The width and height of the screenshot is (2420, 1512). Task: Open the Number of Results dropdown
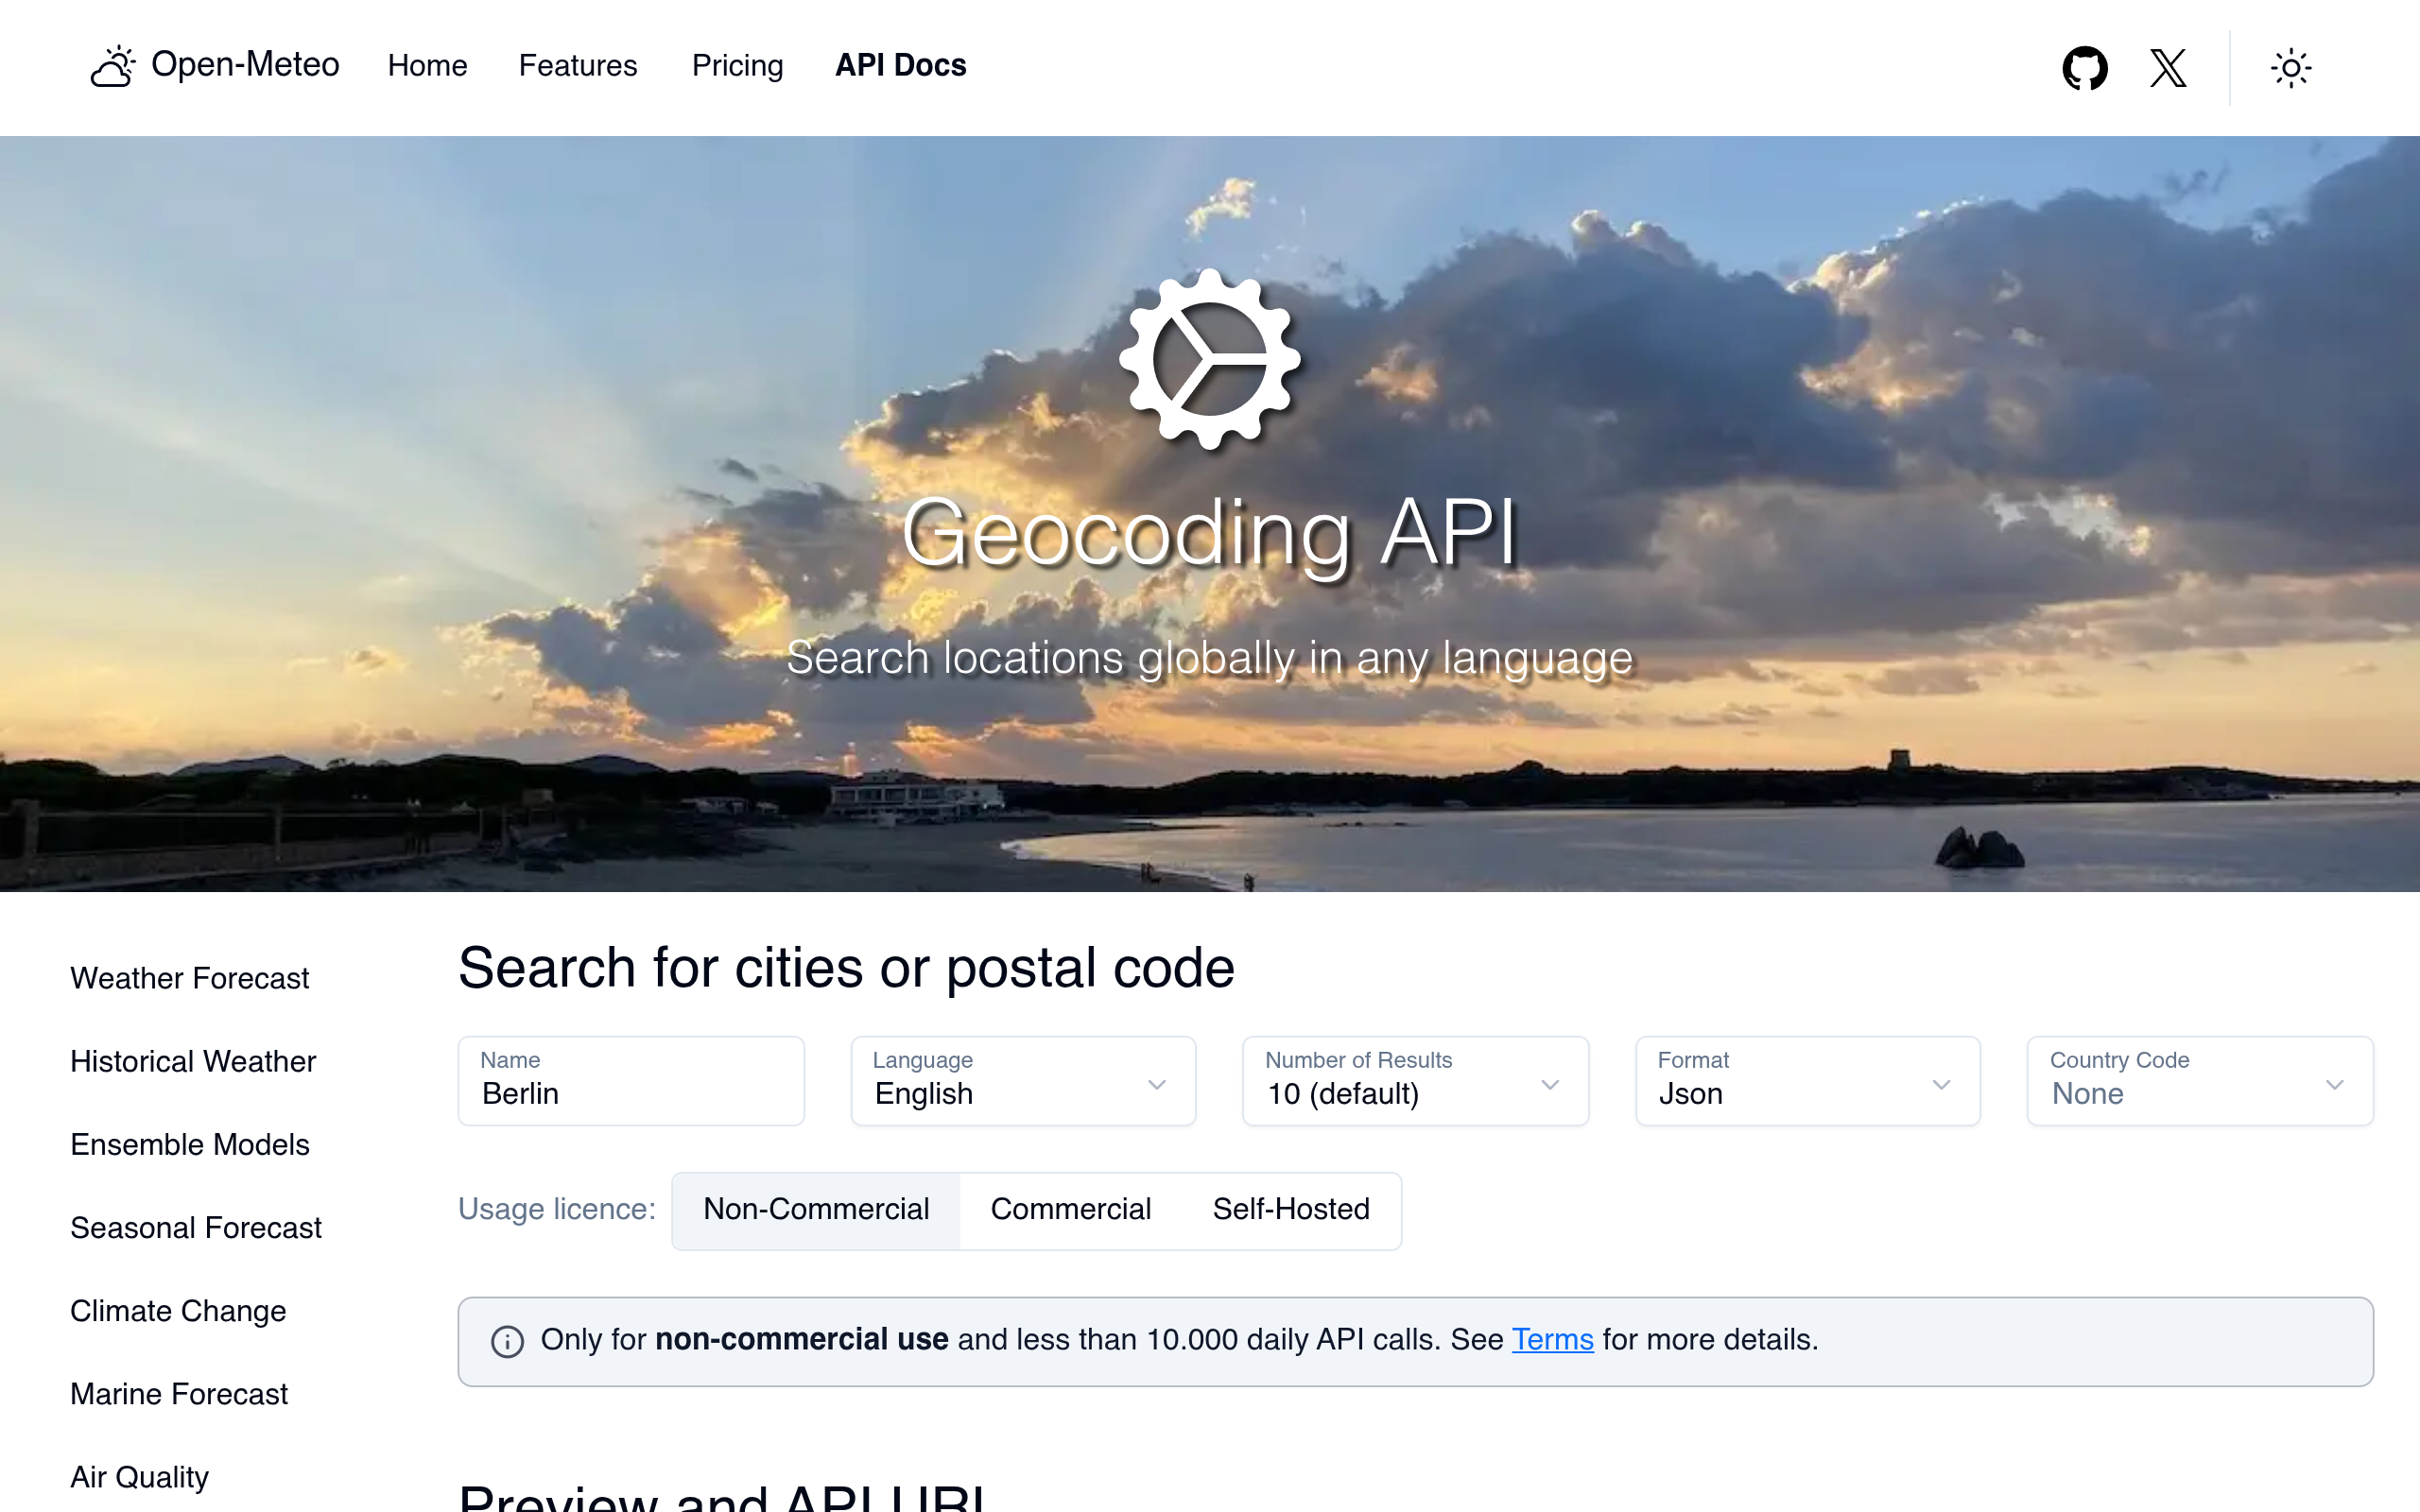[1415, 1081]
